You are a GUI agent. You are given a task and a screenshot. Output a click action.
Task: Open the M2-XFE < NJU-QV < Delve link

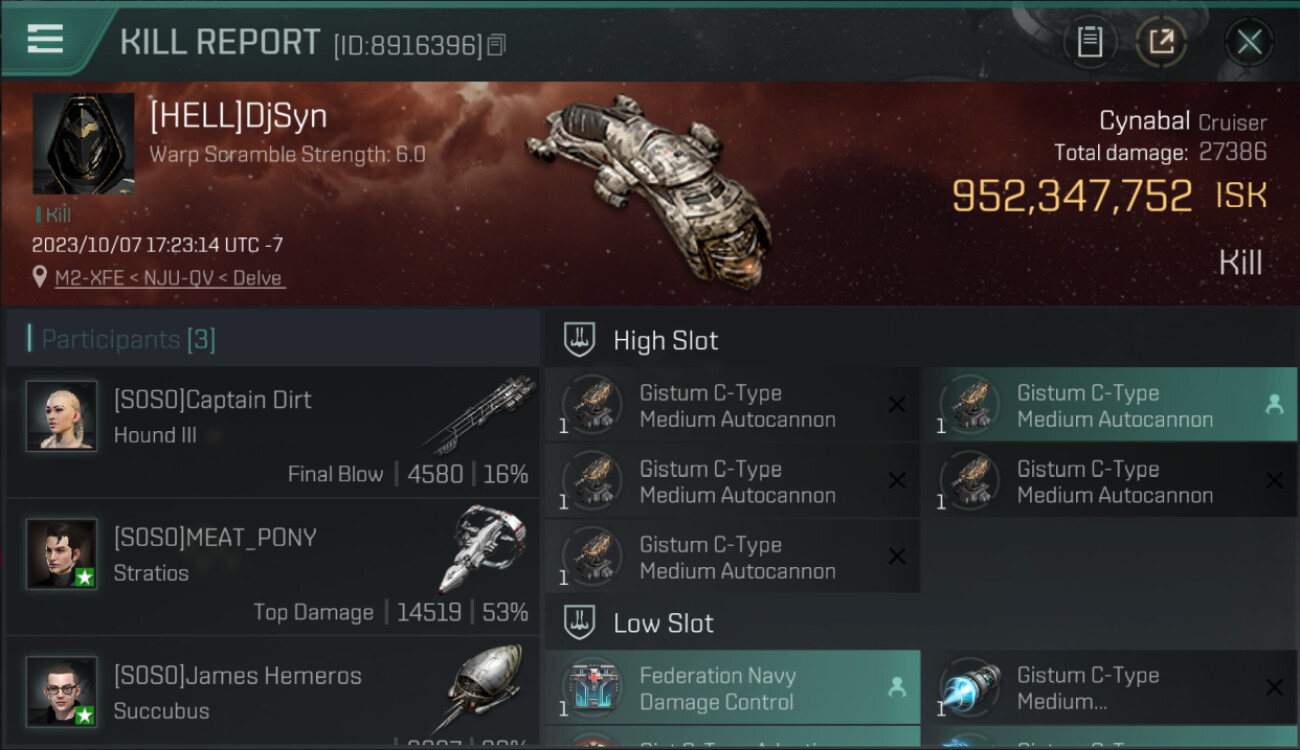pyautogui.click(x=170, y=278)
